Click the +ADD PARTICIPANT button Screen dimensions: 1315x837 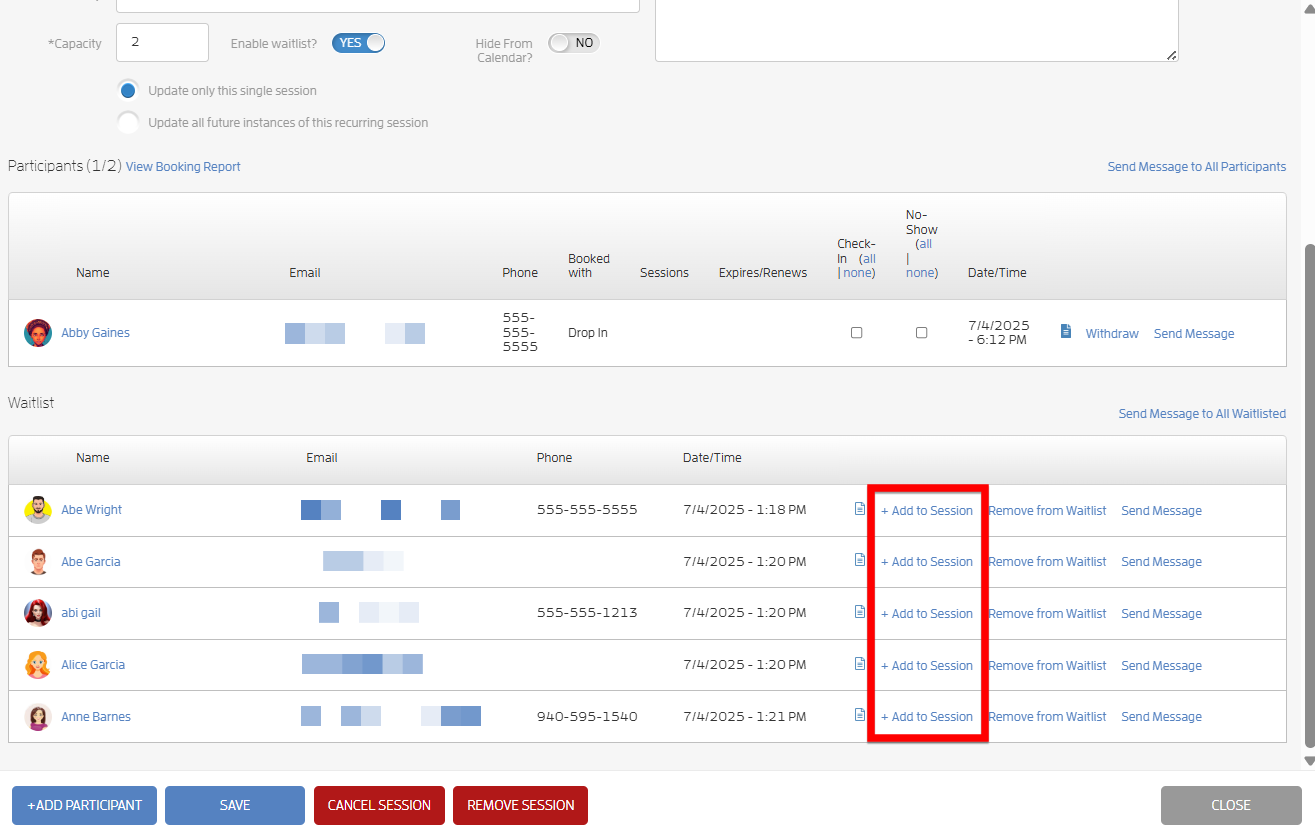pyautogui.click(x=84, y=805)
